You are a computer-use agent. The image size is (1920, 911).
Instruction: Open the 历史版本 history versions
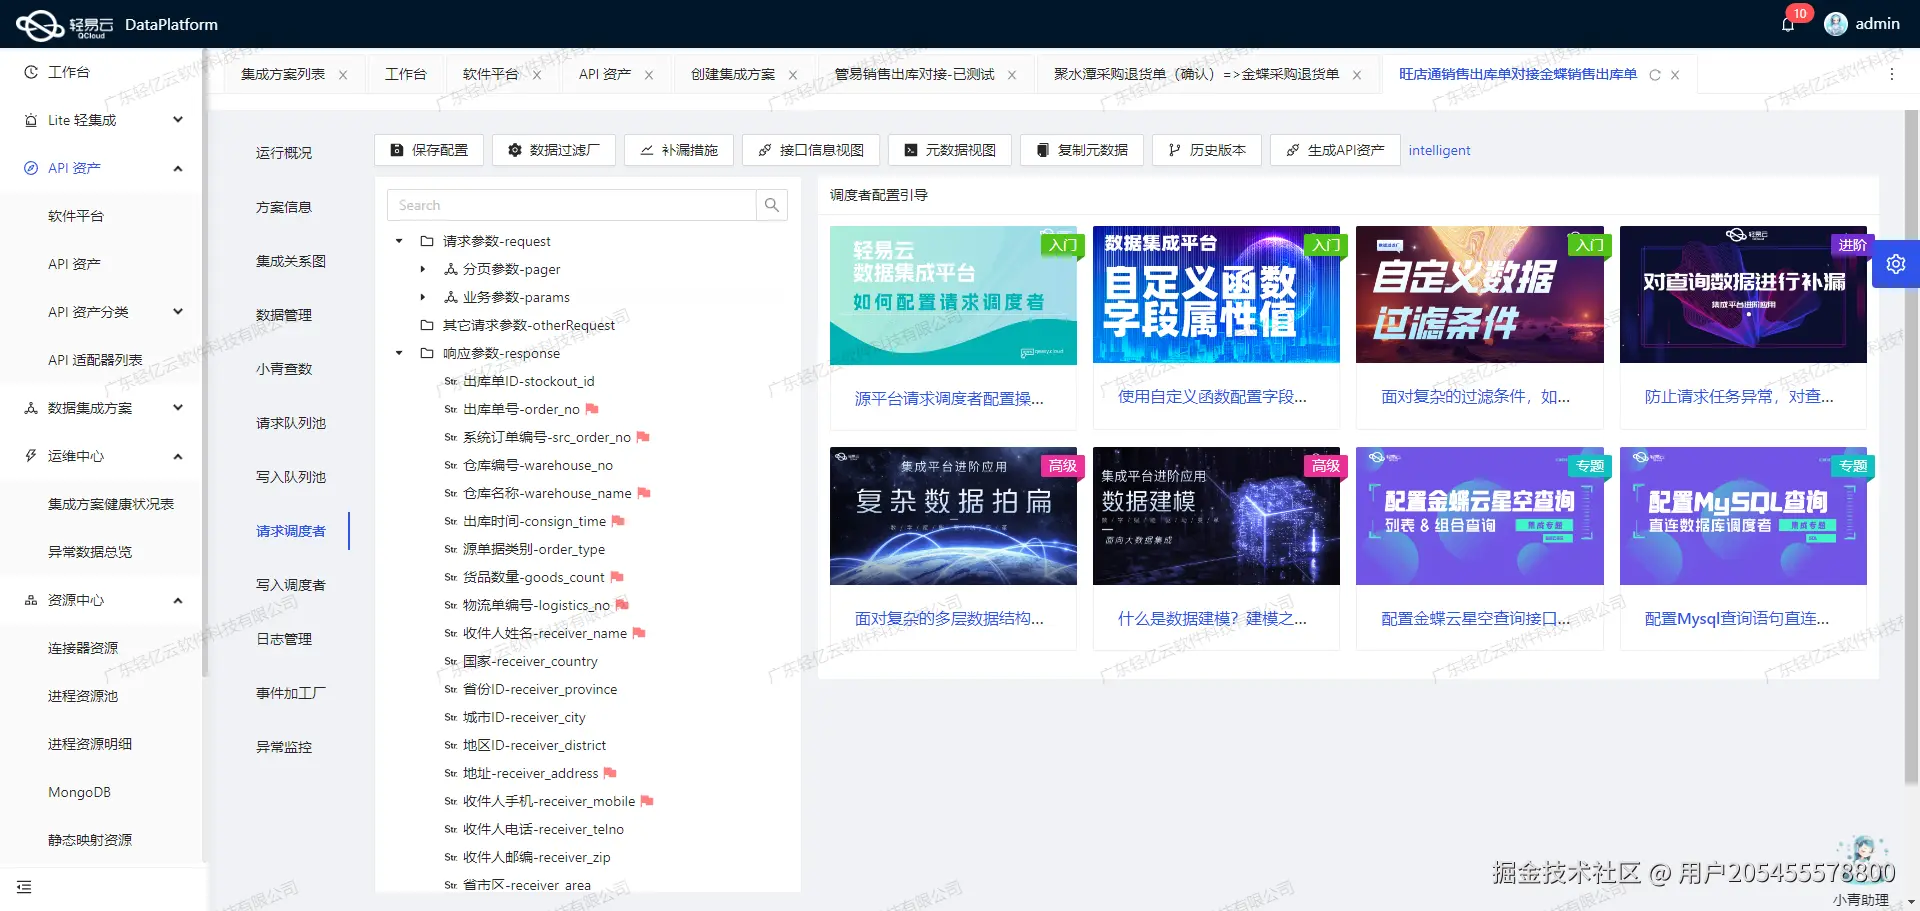(x=1206, y=150)
